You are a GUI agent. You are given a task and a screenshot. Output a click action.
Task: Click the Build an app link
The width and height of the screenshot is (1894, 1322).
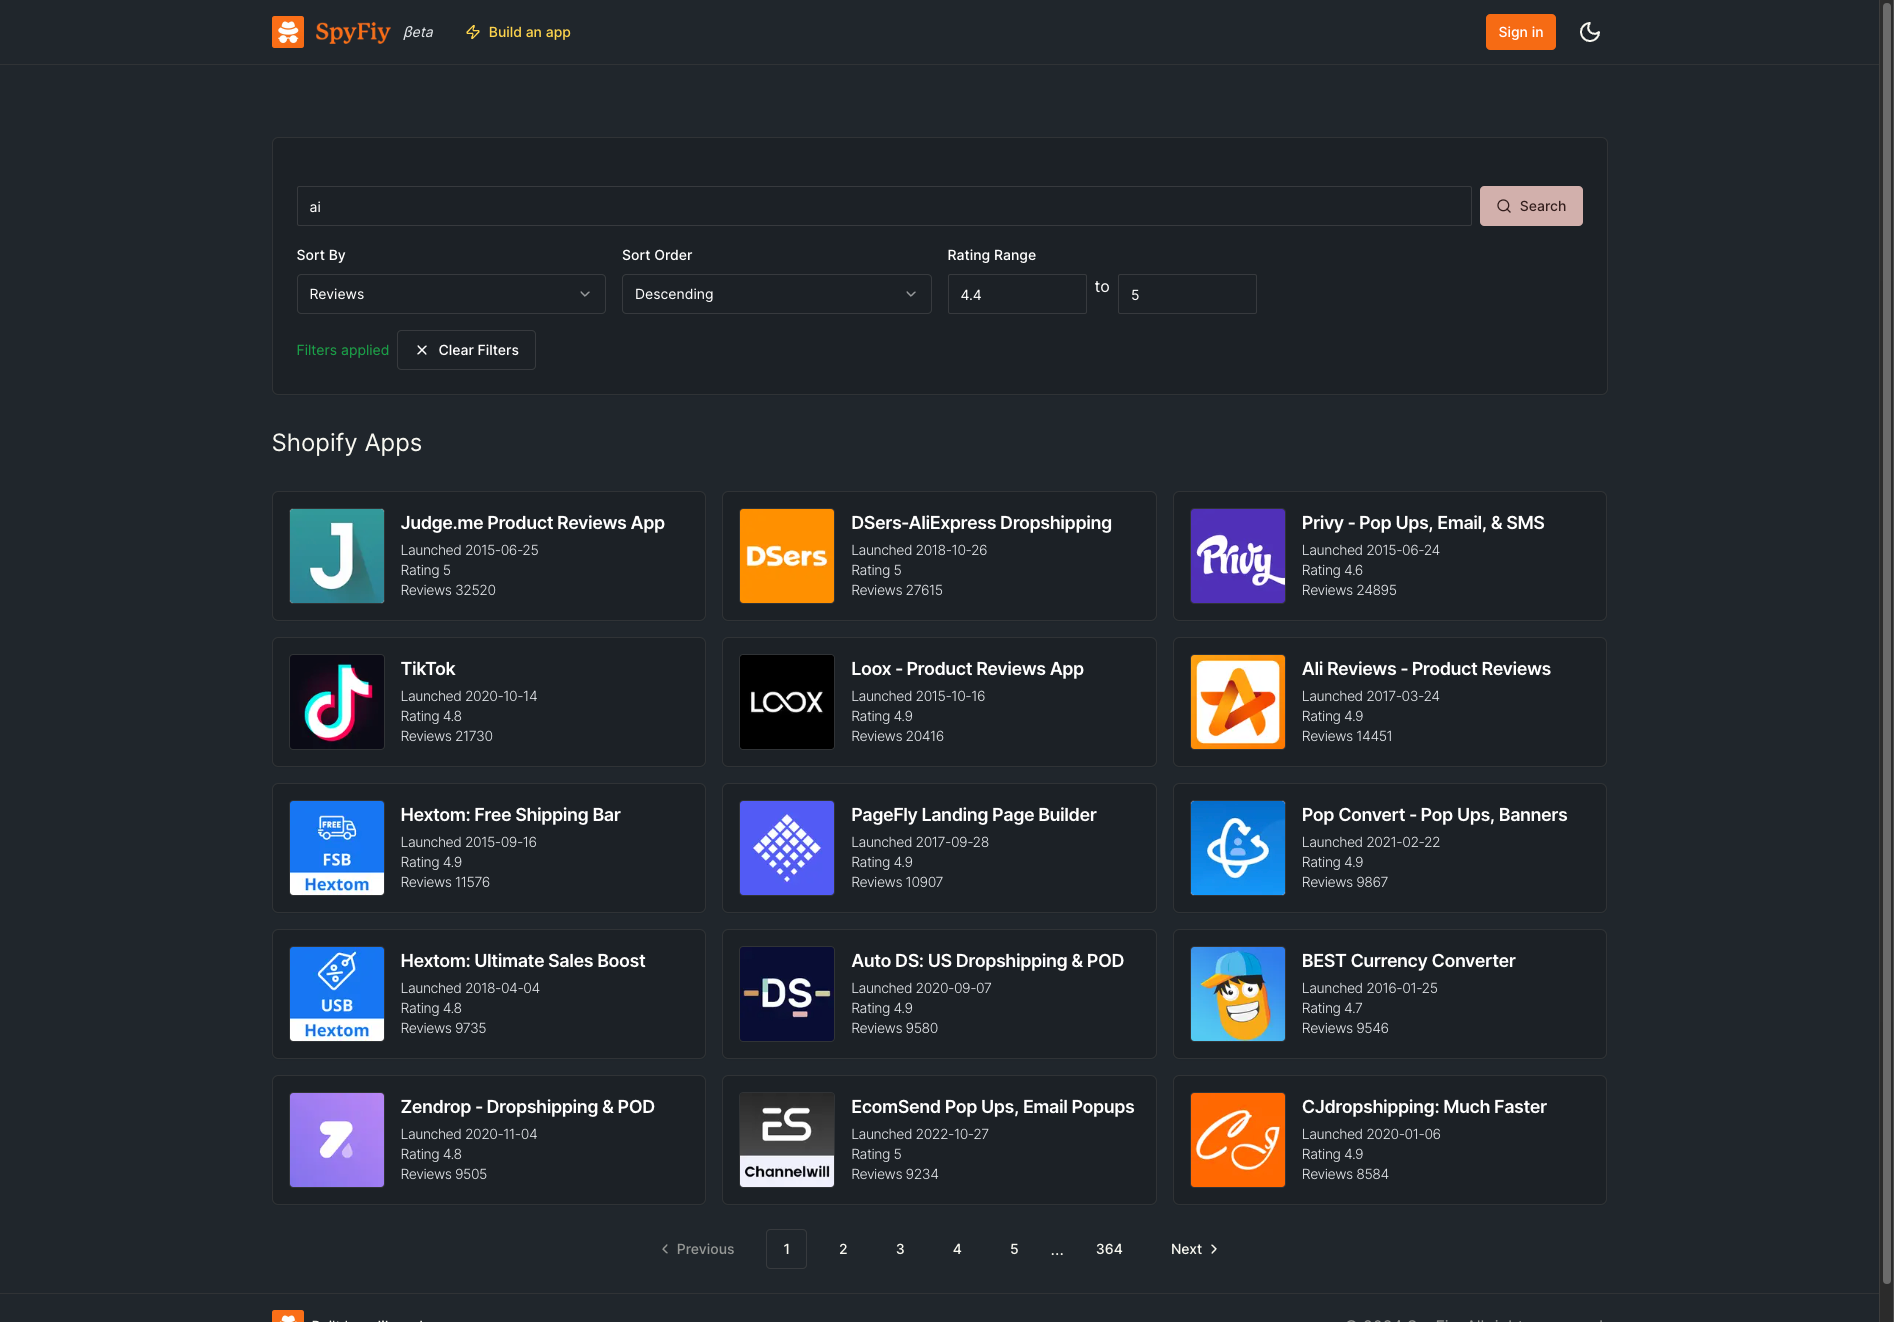[518, 32]
